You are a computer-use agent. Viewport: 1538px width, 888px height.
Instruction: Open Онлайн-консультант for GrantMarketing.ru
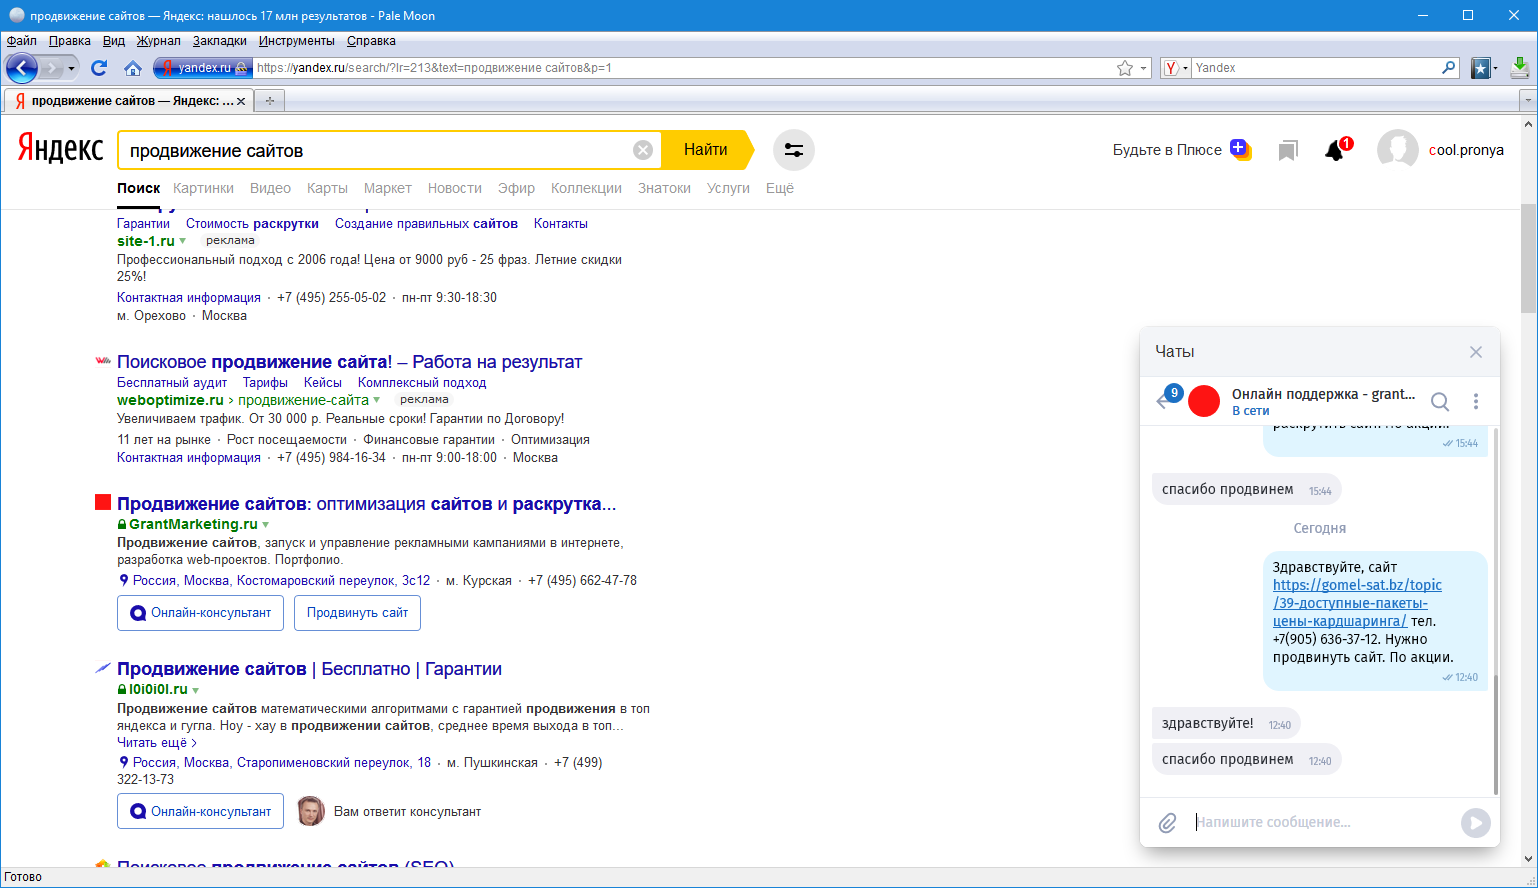point(200,613)
